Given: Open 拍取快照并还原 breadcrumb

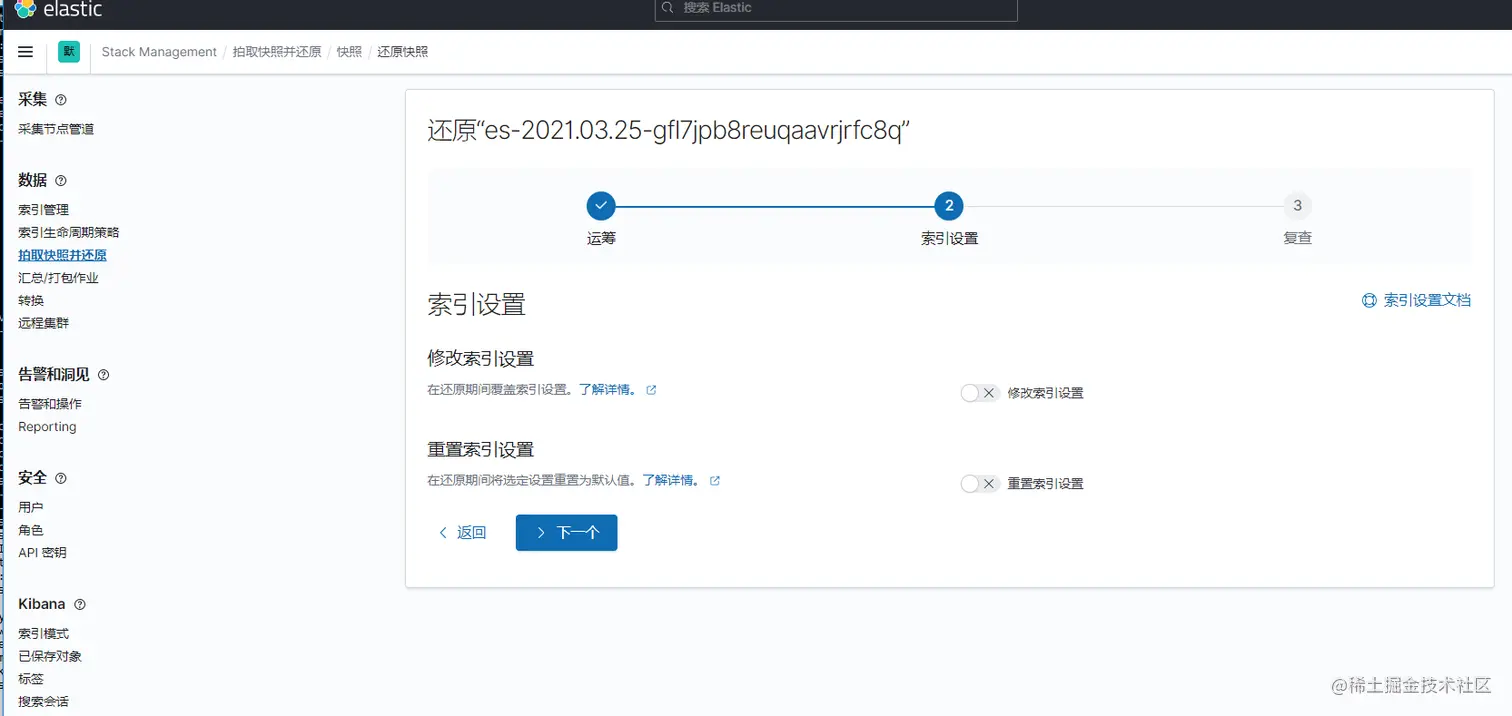Looking at the screenshot, I should pyautogui.click(x=277, y=52).
